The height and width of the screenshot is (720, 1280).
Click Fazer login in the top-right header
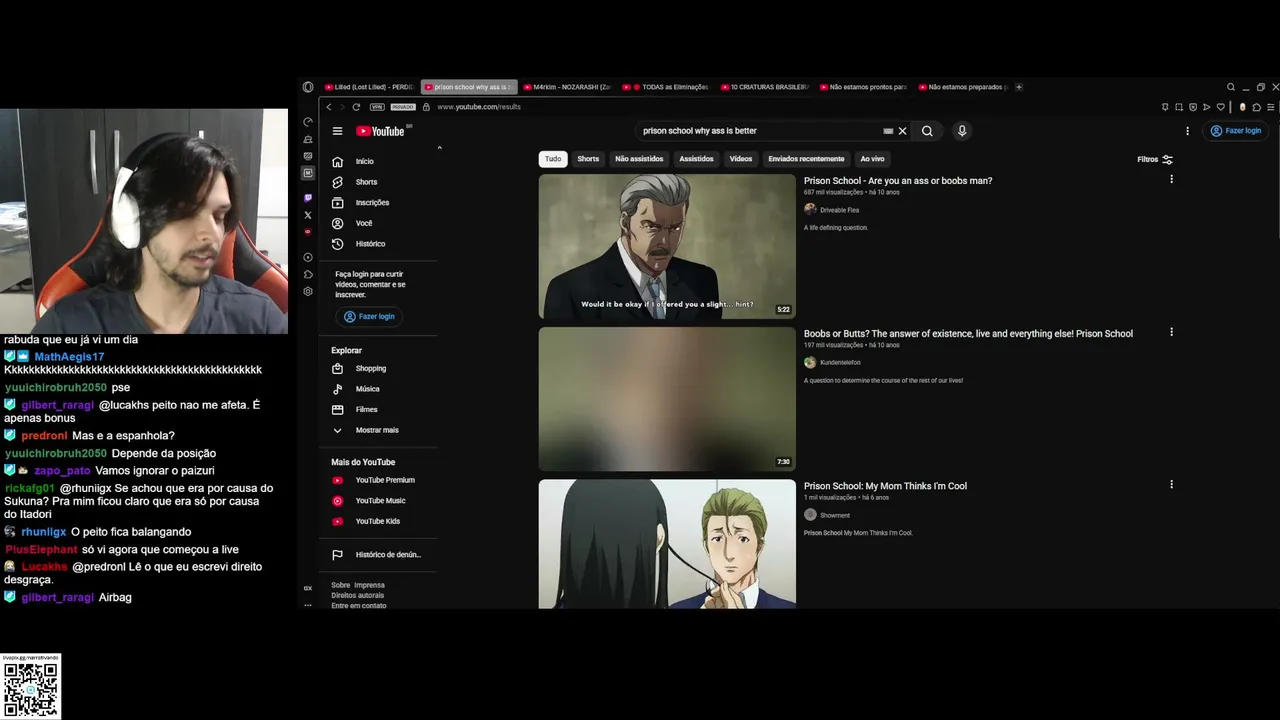click(1236, 131)
